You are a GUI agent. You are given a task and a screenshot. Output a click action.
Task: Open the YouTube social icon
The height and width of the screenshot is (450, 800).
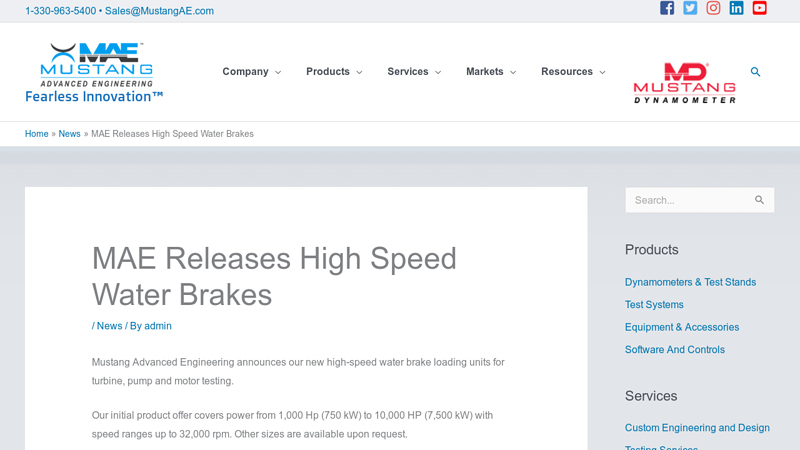click(759, 8)
